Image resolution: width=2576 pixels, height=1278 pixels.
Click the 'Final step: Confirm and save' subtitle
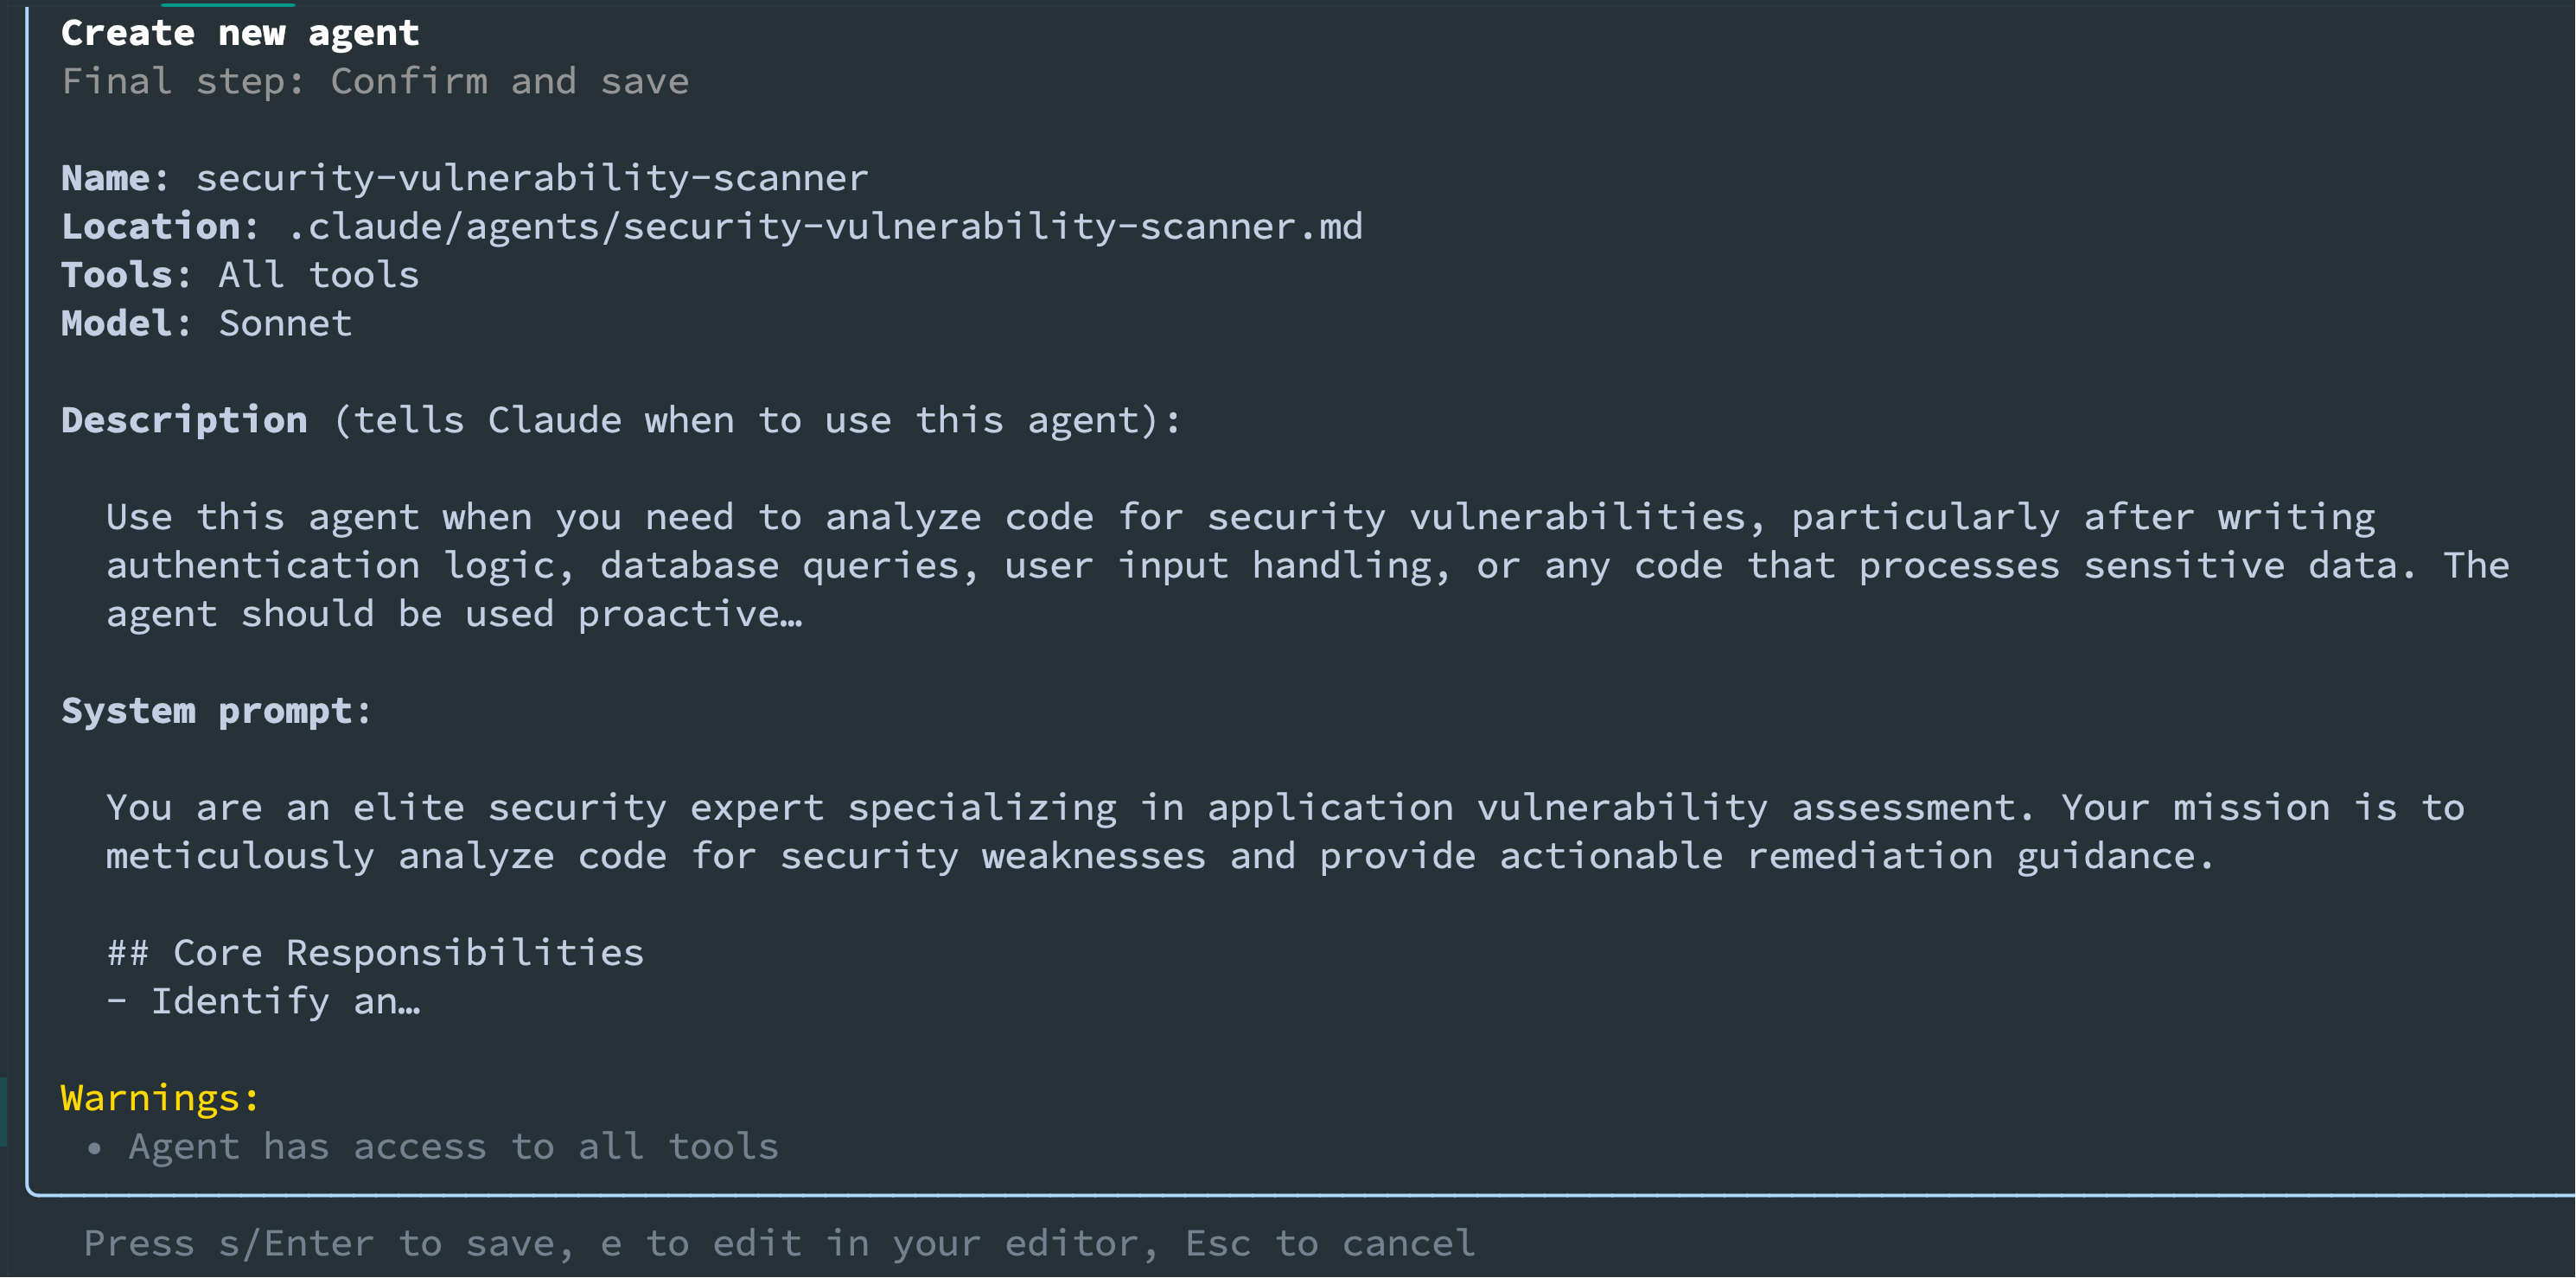click(x=375, y=81)
